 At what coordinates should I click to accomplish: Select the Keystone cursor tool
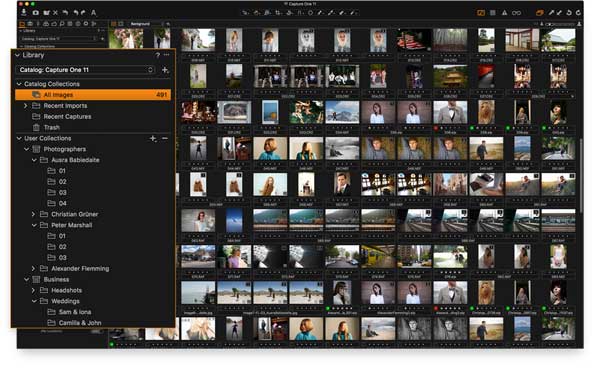pos(300,13)
